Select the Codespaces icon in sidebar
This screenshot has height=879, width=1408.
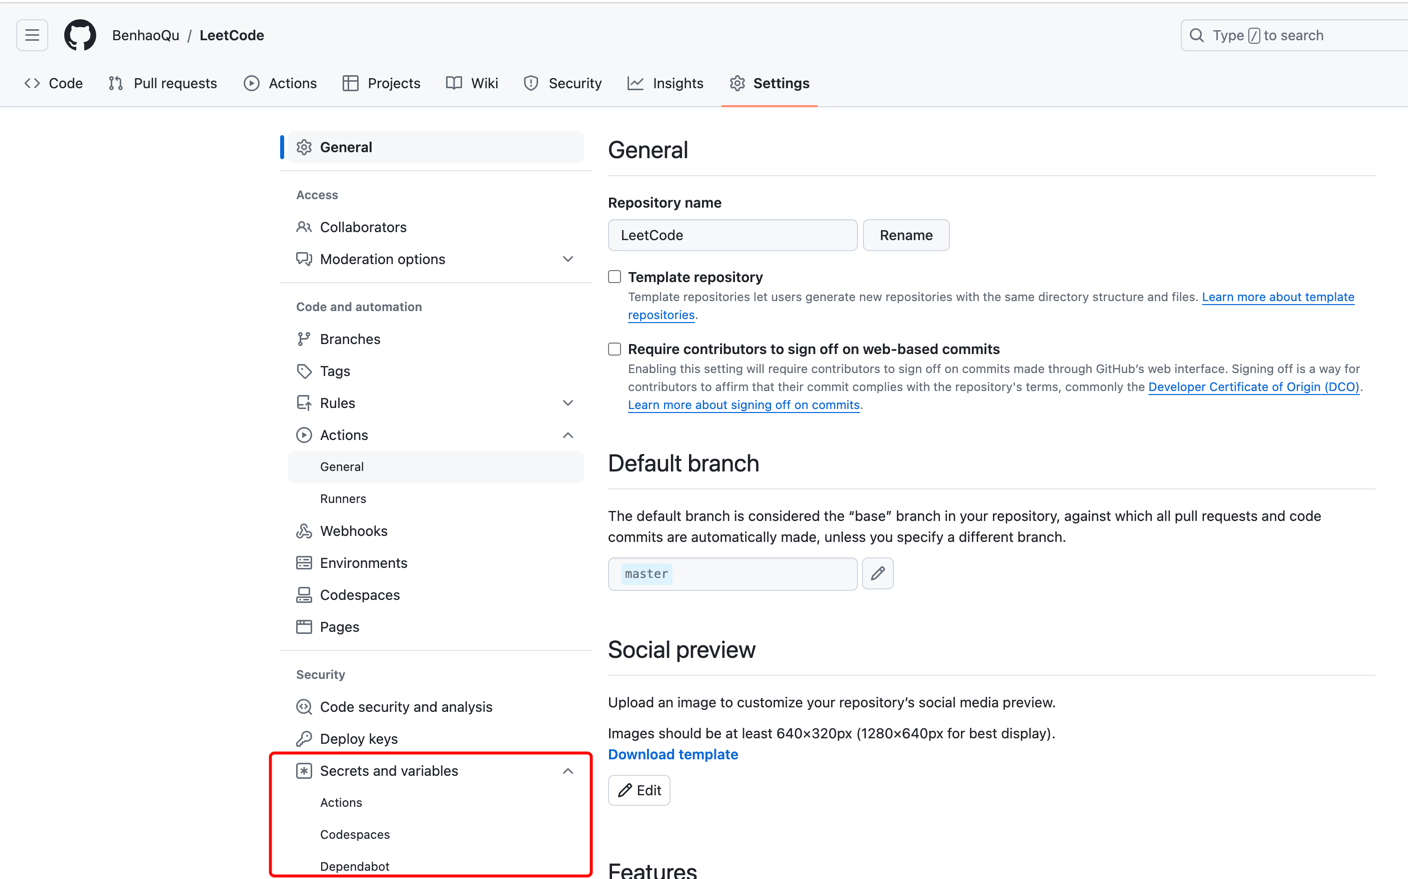[303, 594]
